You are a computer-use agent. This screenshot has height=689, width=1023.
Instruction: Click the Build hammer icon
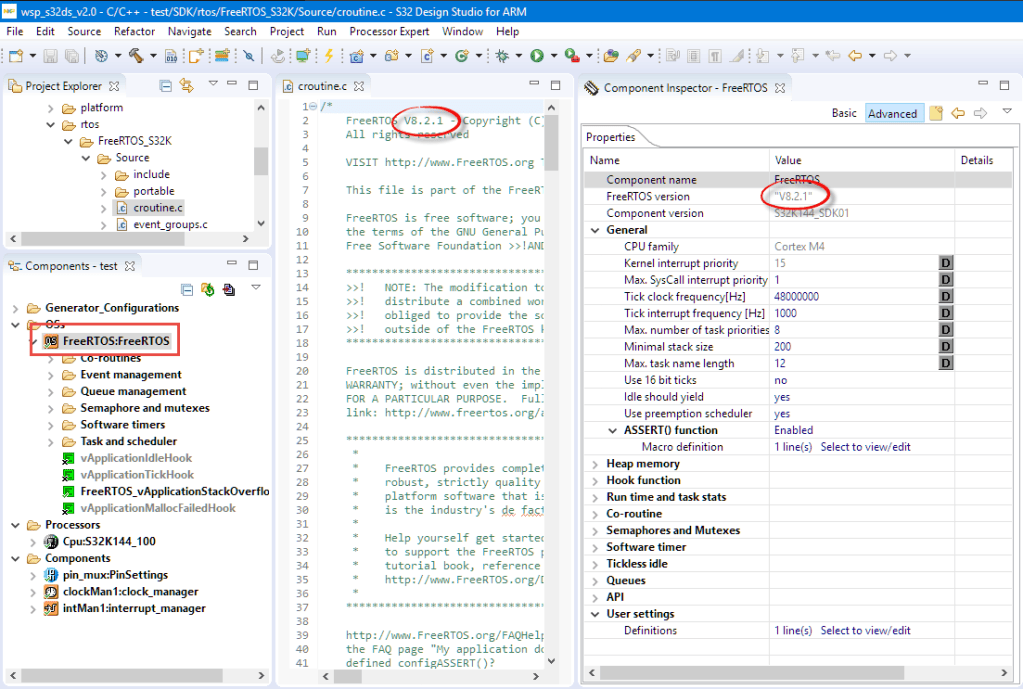[136, 56]
